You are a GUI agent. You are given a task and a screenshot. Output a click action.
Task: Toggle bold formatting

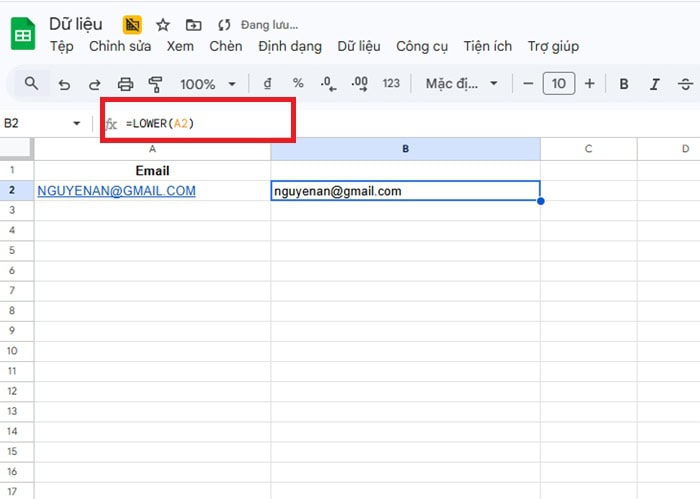[x=624, y=84]
